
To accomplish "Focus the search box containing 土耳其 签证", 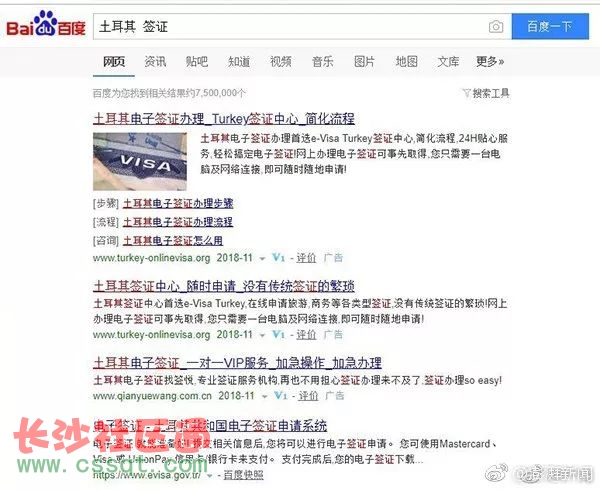I will 291,26.
